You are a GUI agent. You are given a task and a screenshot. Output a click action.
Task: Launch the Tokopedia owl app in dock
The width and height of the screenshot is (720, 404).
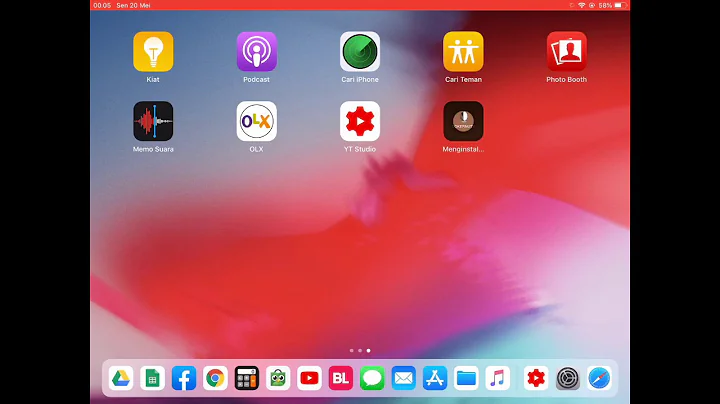tap(278, 378)
